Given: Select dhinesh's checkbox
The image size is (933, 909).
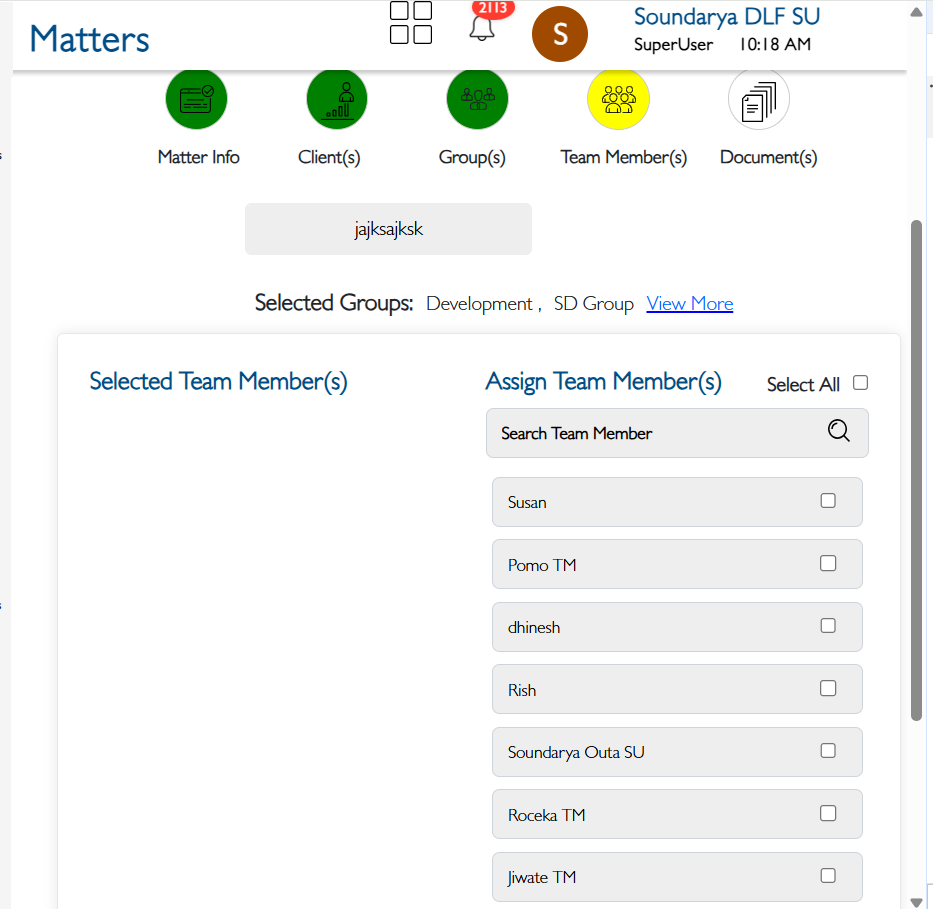Looking at the screenshot, I should click(828, 626).
